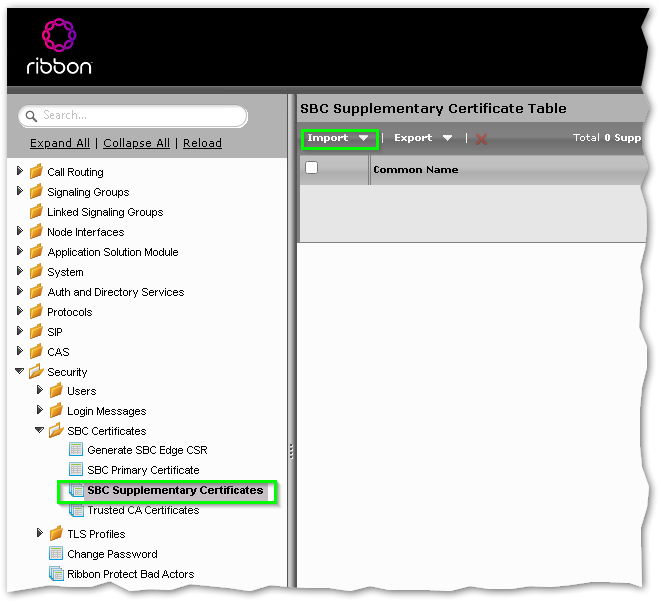Open Trusted CA Certificates tree item
This screenshot has height=603, width=661.
143,510
